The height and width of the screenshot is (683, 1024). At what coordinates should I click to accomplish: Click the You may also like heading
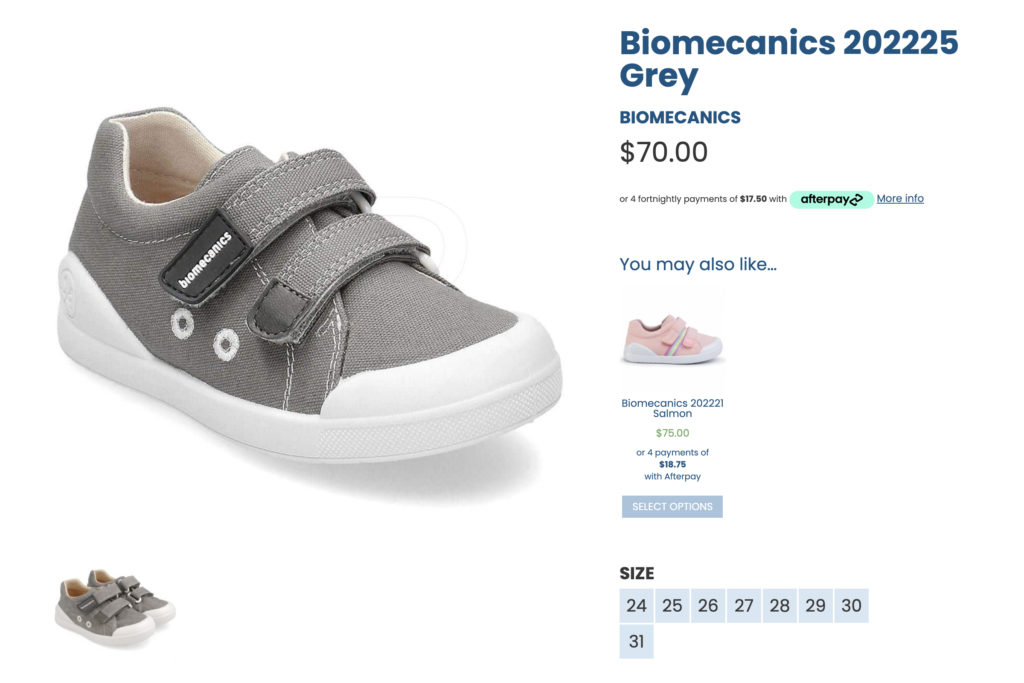coord(698,264)
